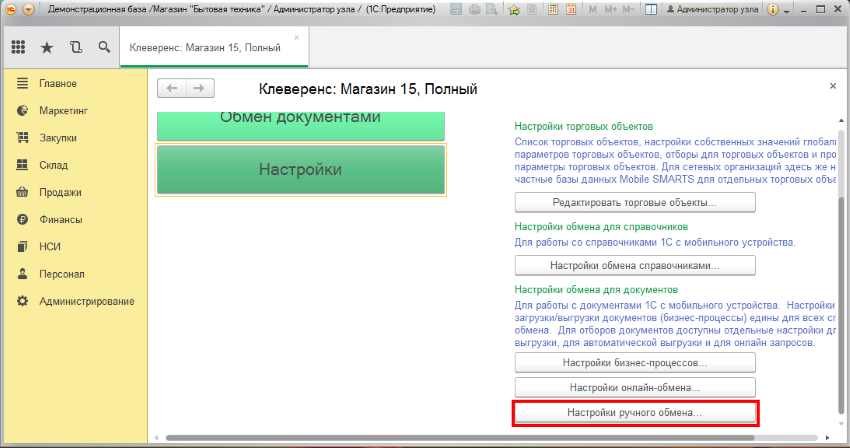Image resolution: width=850 pixels, height=448 pixels.
Task: Click the Администратор узла user label
Action: point(712,9)
